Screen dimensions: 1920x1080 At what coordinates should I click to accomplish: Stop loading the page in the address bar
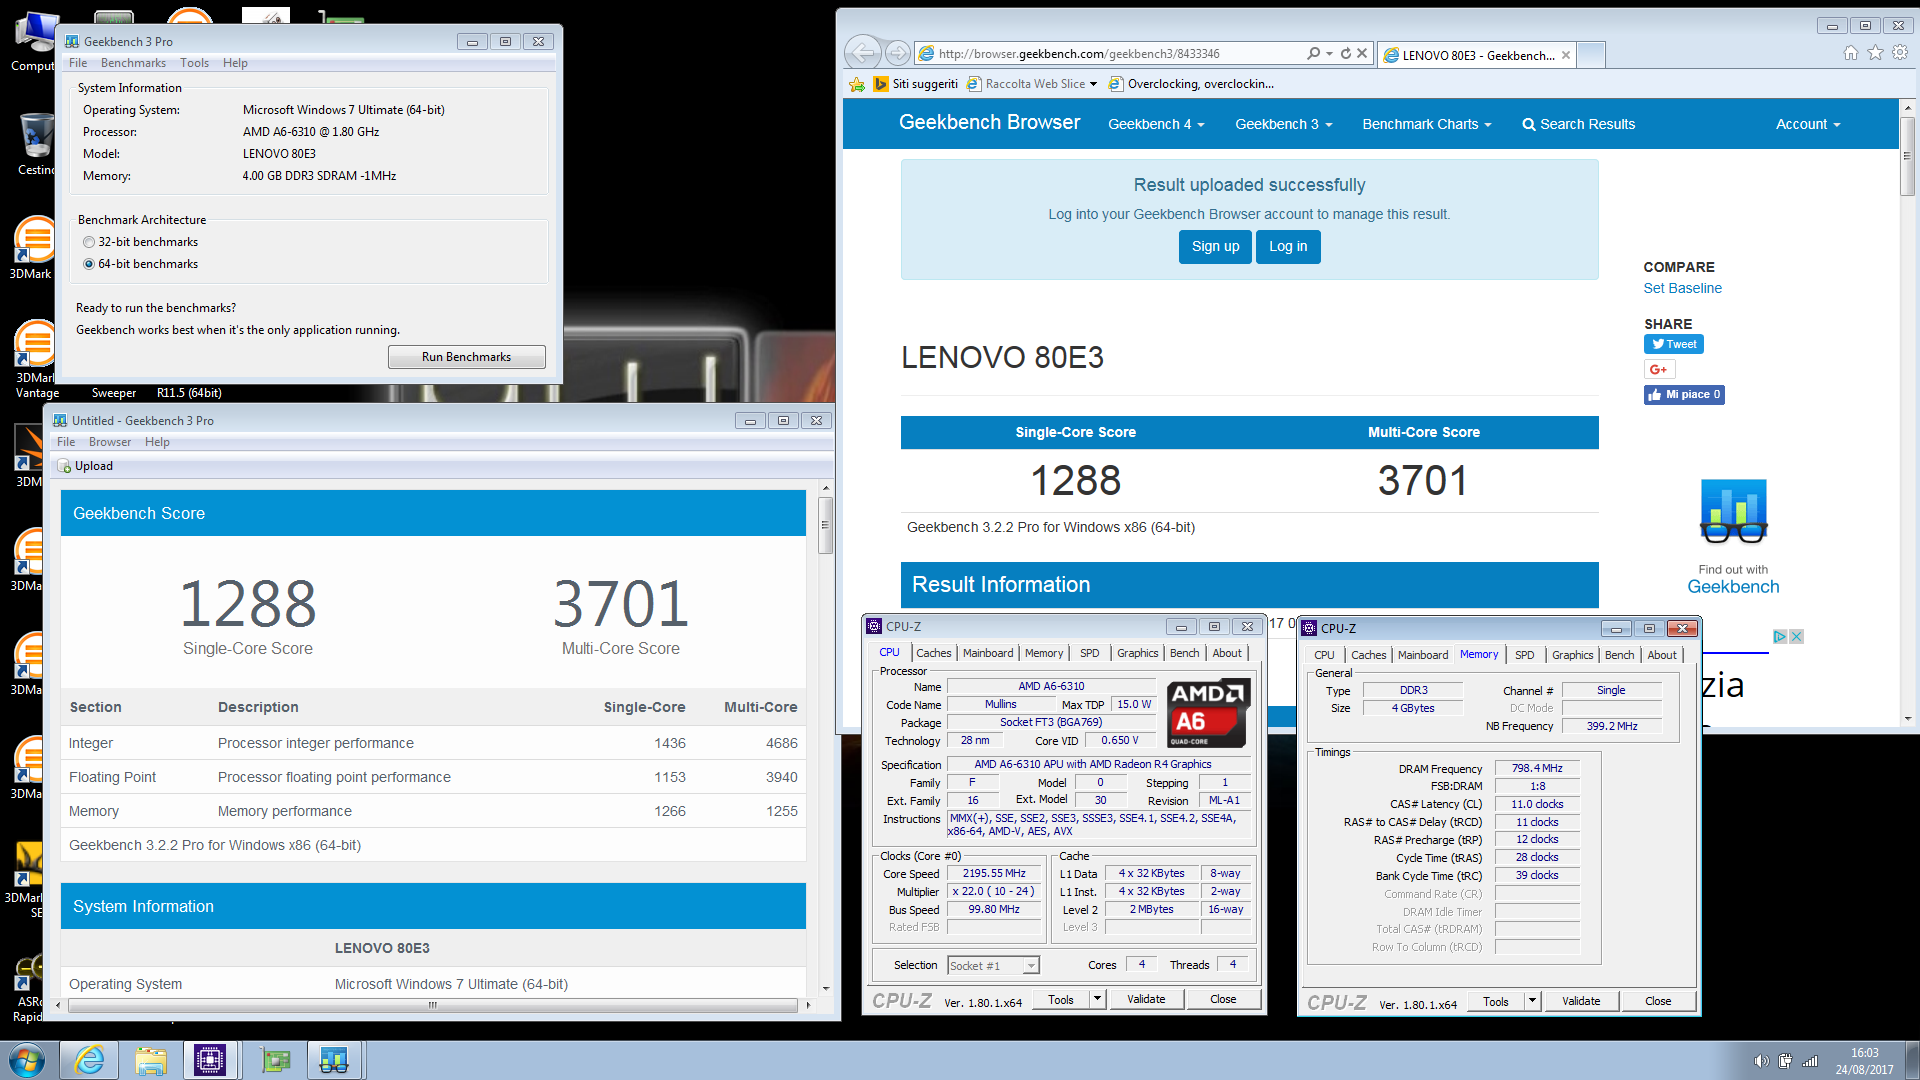click(x=1362, y=53)
